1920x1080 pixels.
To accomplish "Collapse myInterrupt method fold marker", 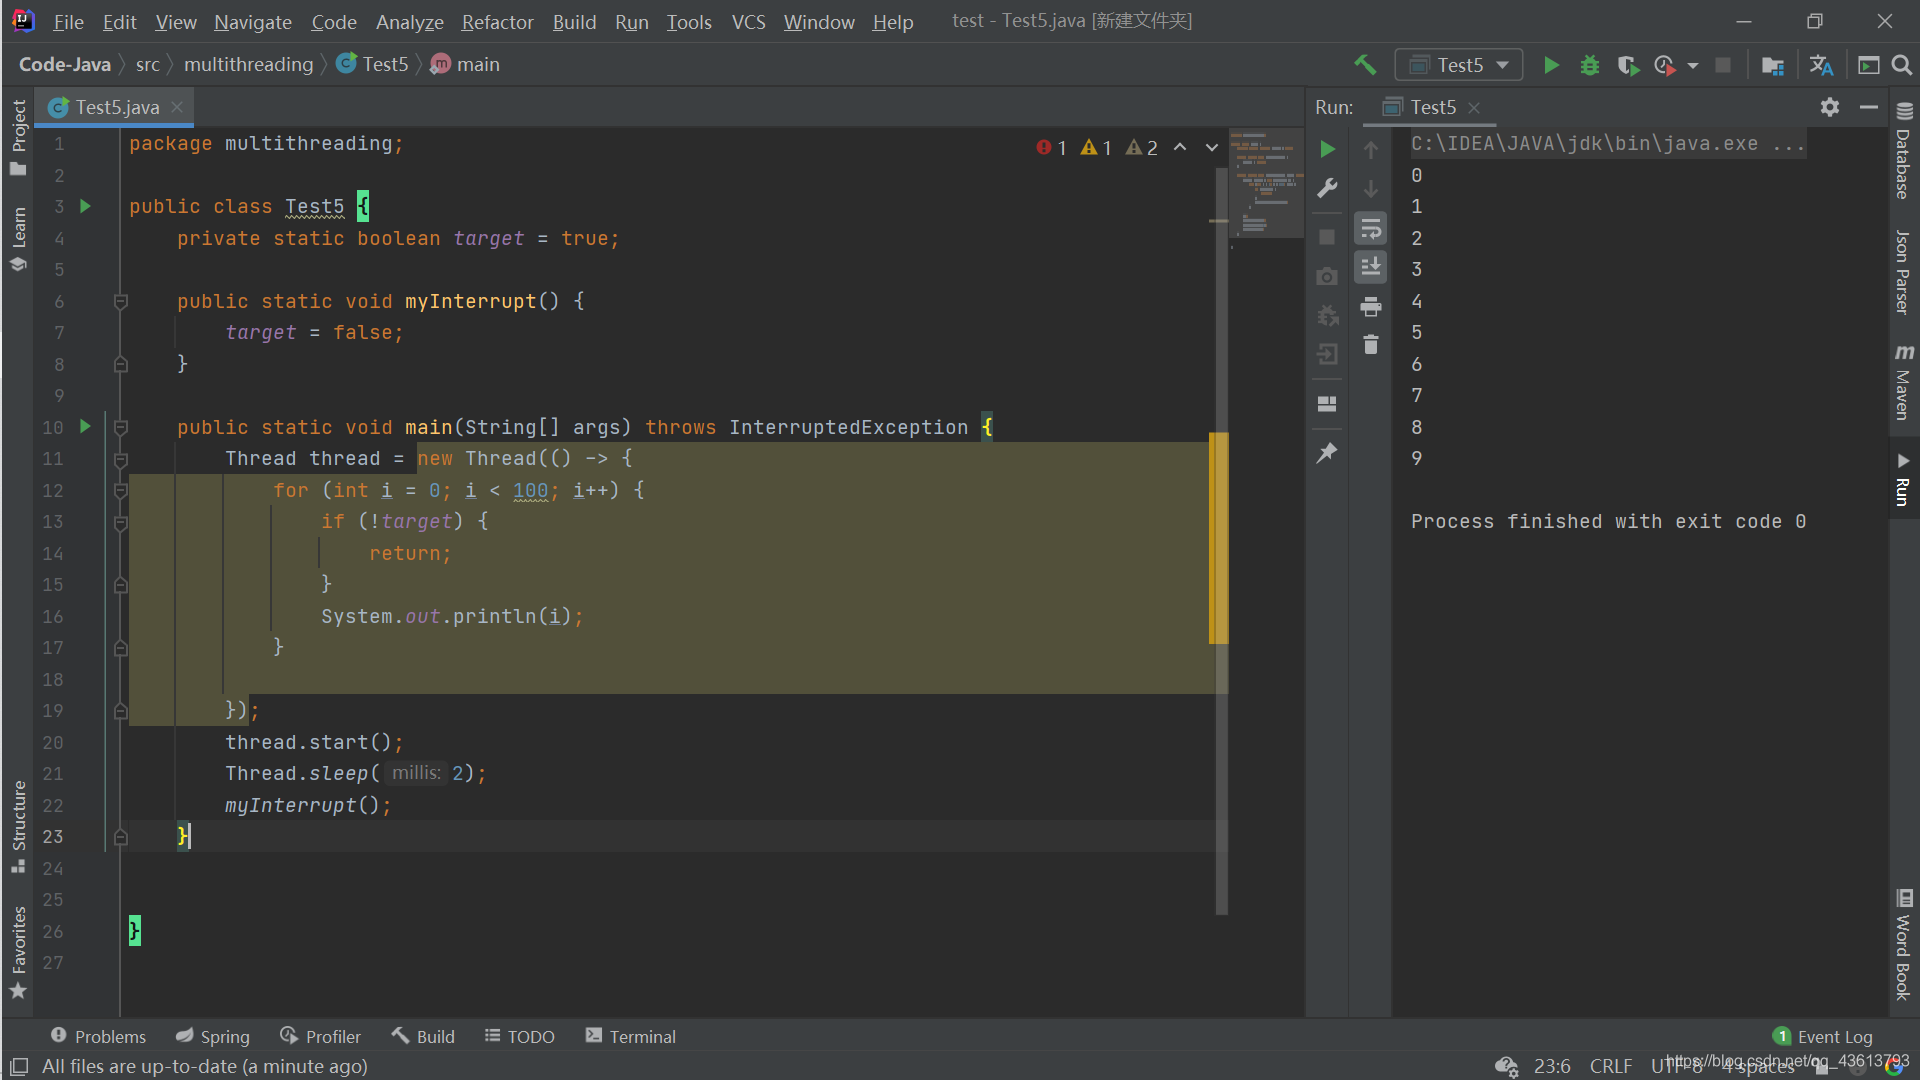I will pyautogui.click(x=121, y=302).
